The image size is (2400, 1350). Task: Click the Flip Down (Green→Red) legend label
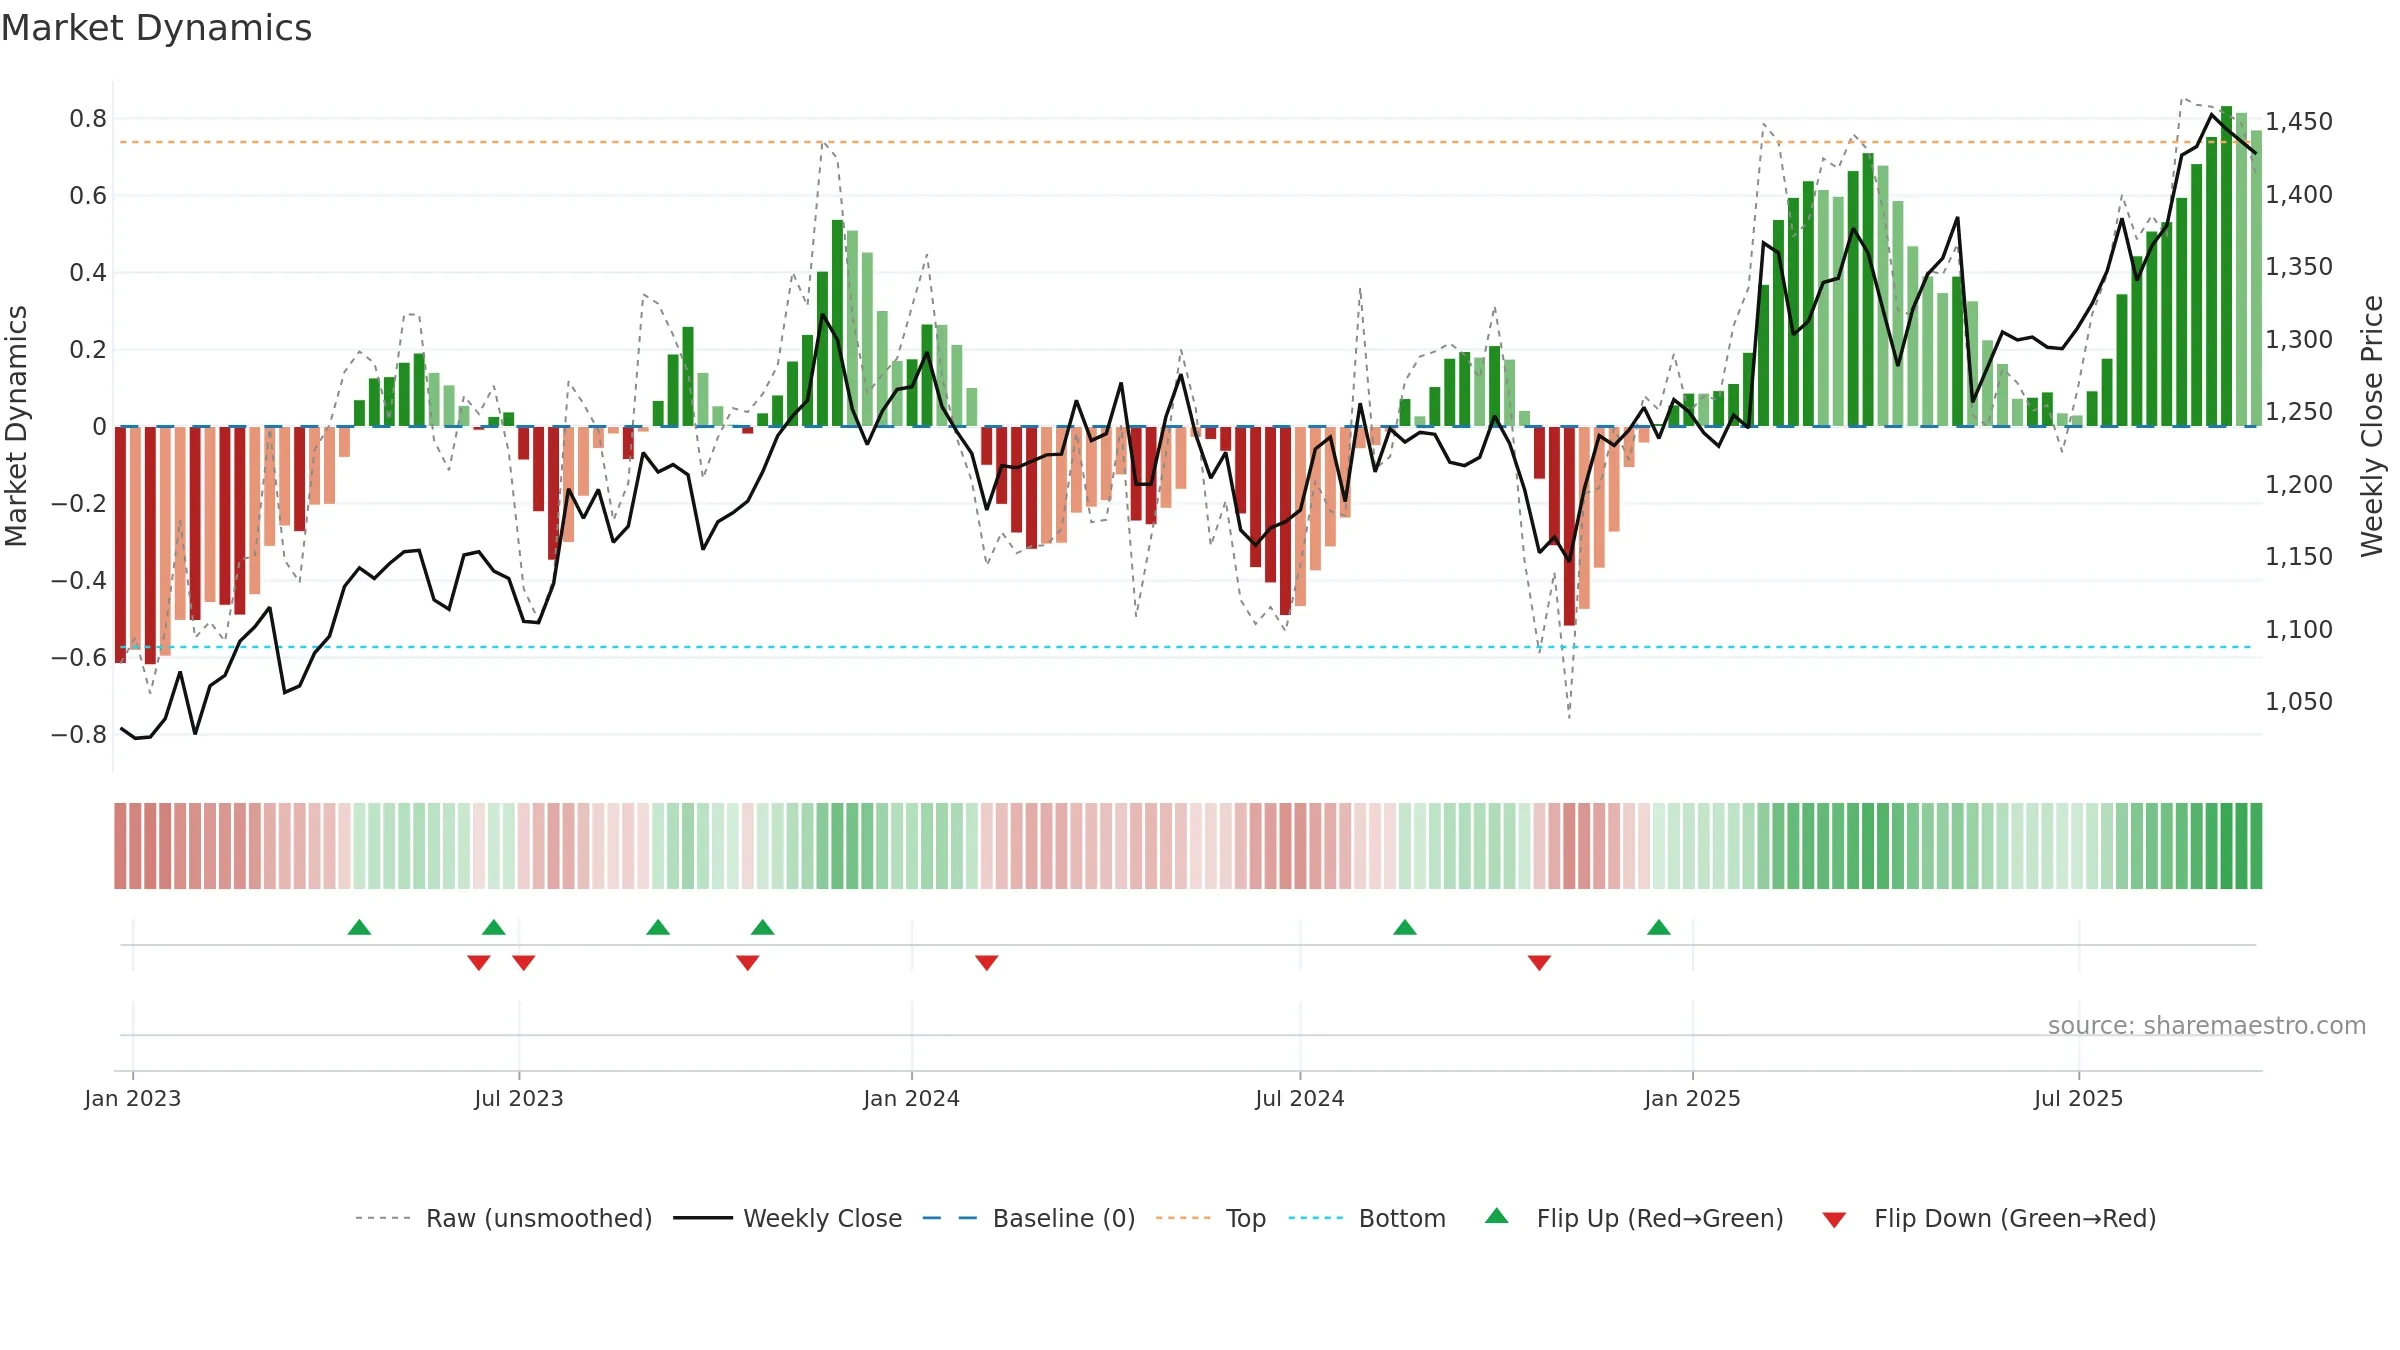[2015, 1218]
